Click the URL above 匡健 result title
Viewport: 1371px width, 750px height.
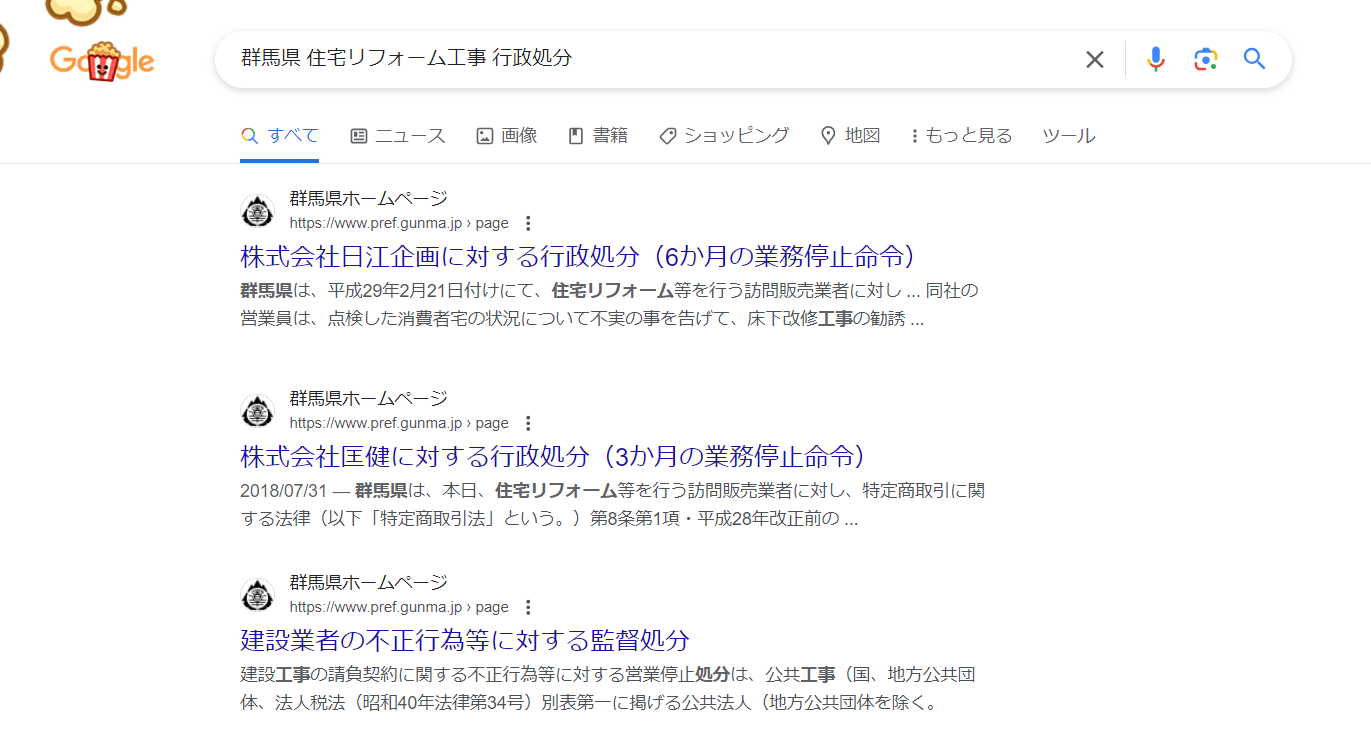[x=399, y=423]
